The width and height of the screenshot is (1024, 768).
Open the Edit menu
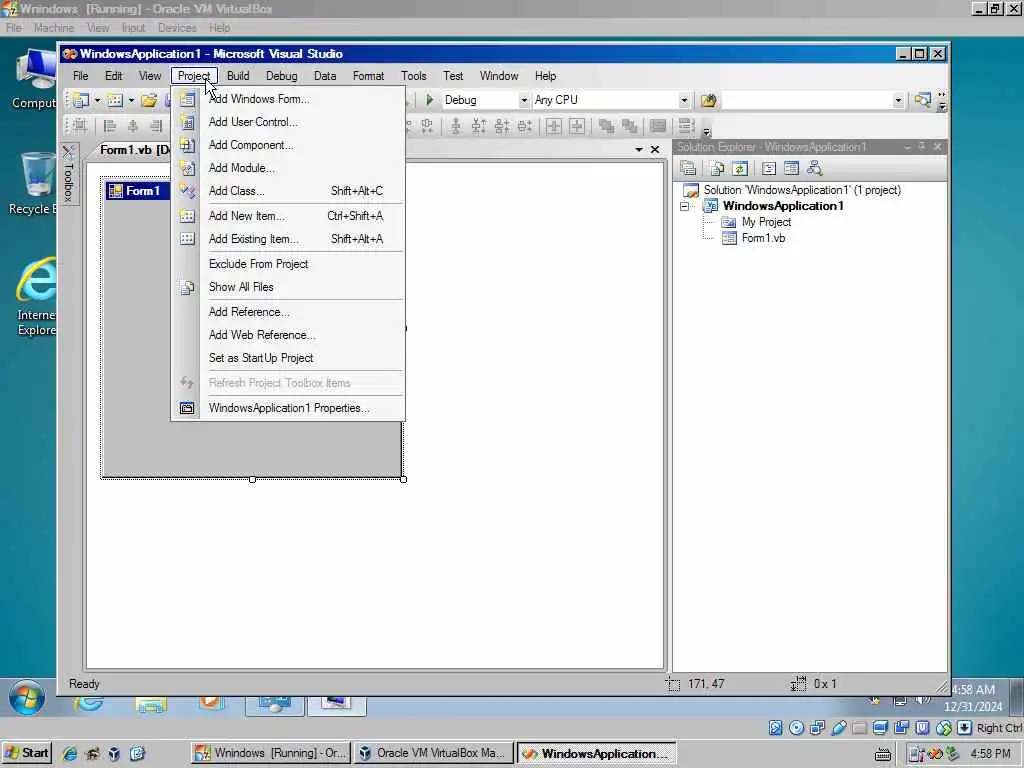coord(114,76)
